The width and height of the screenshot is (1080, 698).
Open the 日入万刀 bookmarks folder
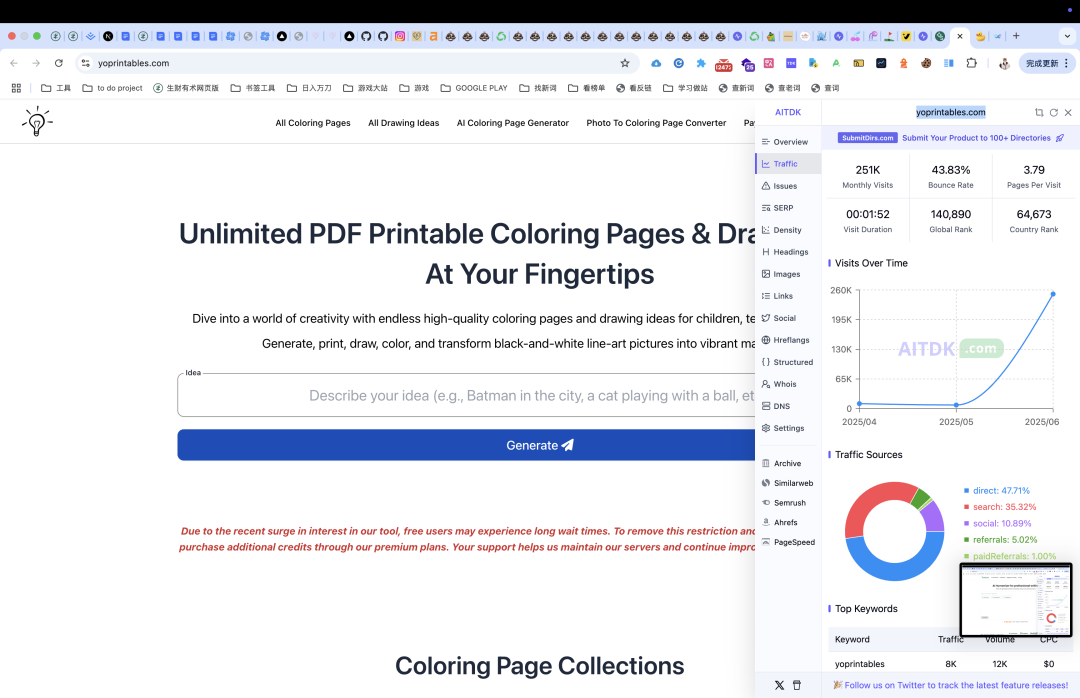(309, 88)
